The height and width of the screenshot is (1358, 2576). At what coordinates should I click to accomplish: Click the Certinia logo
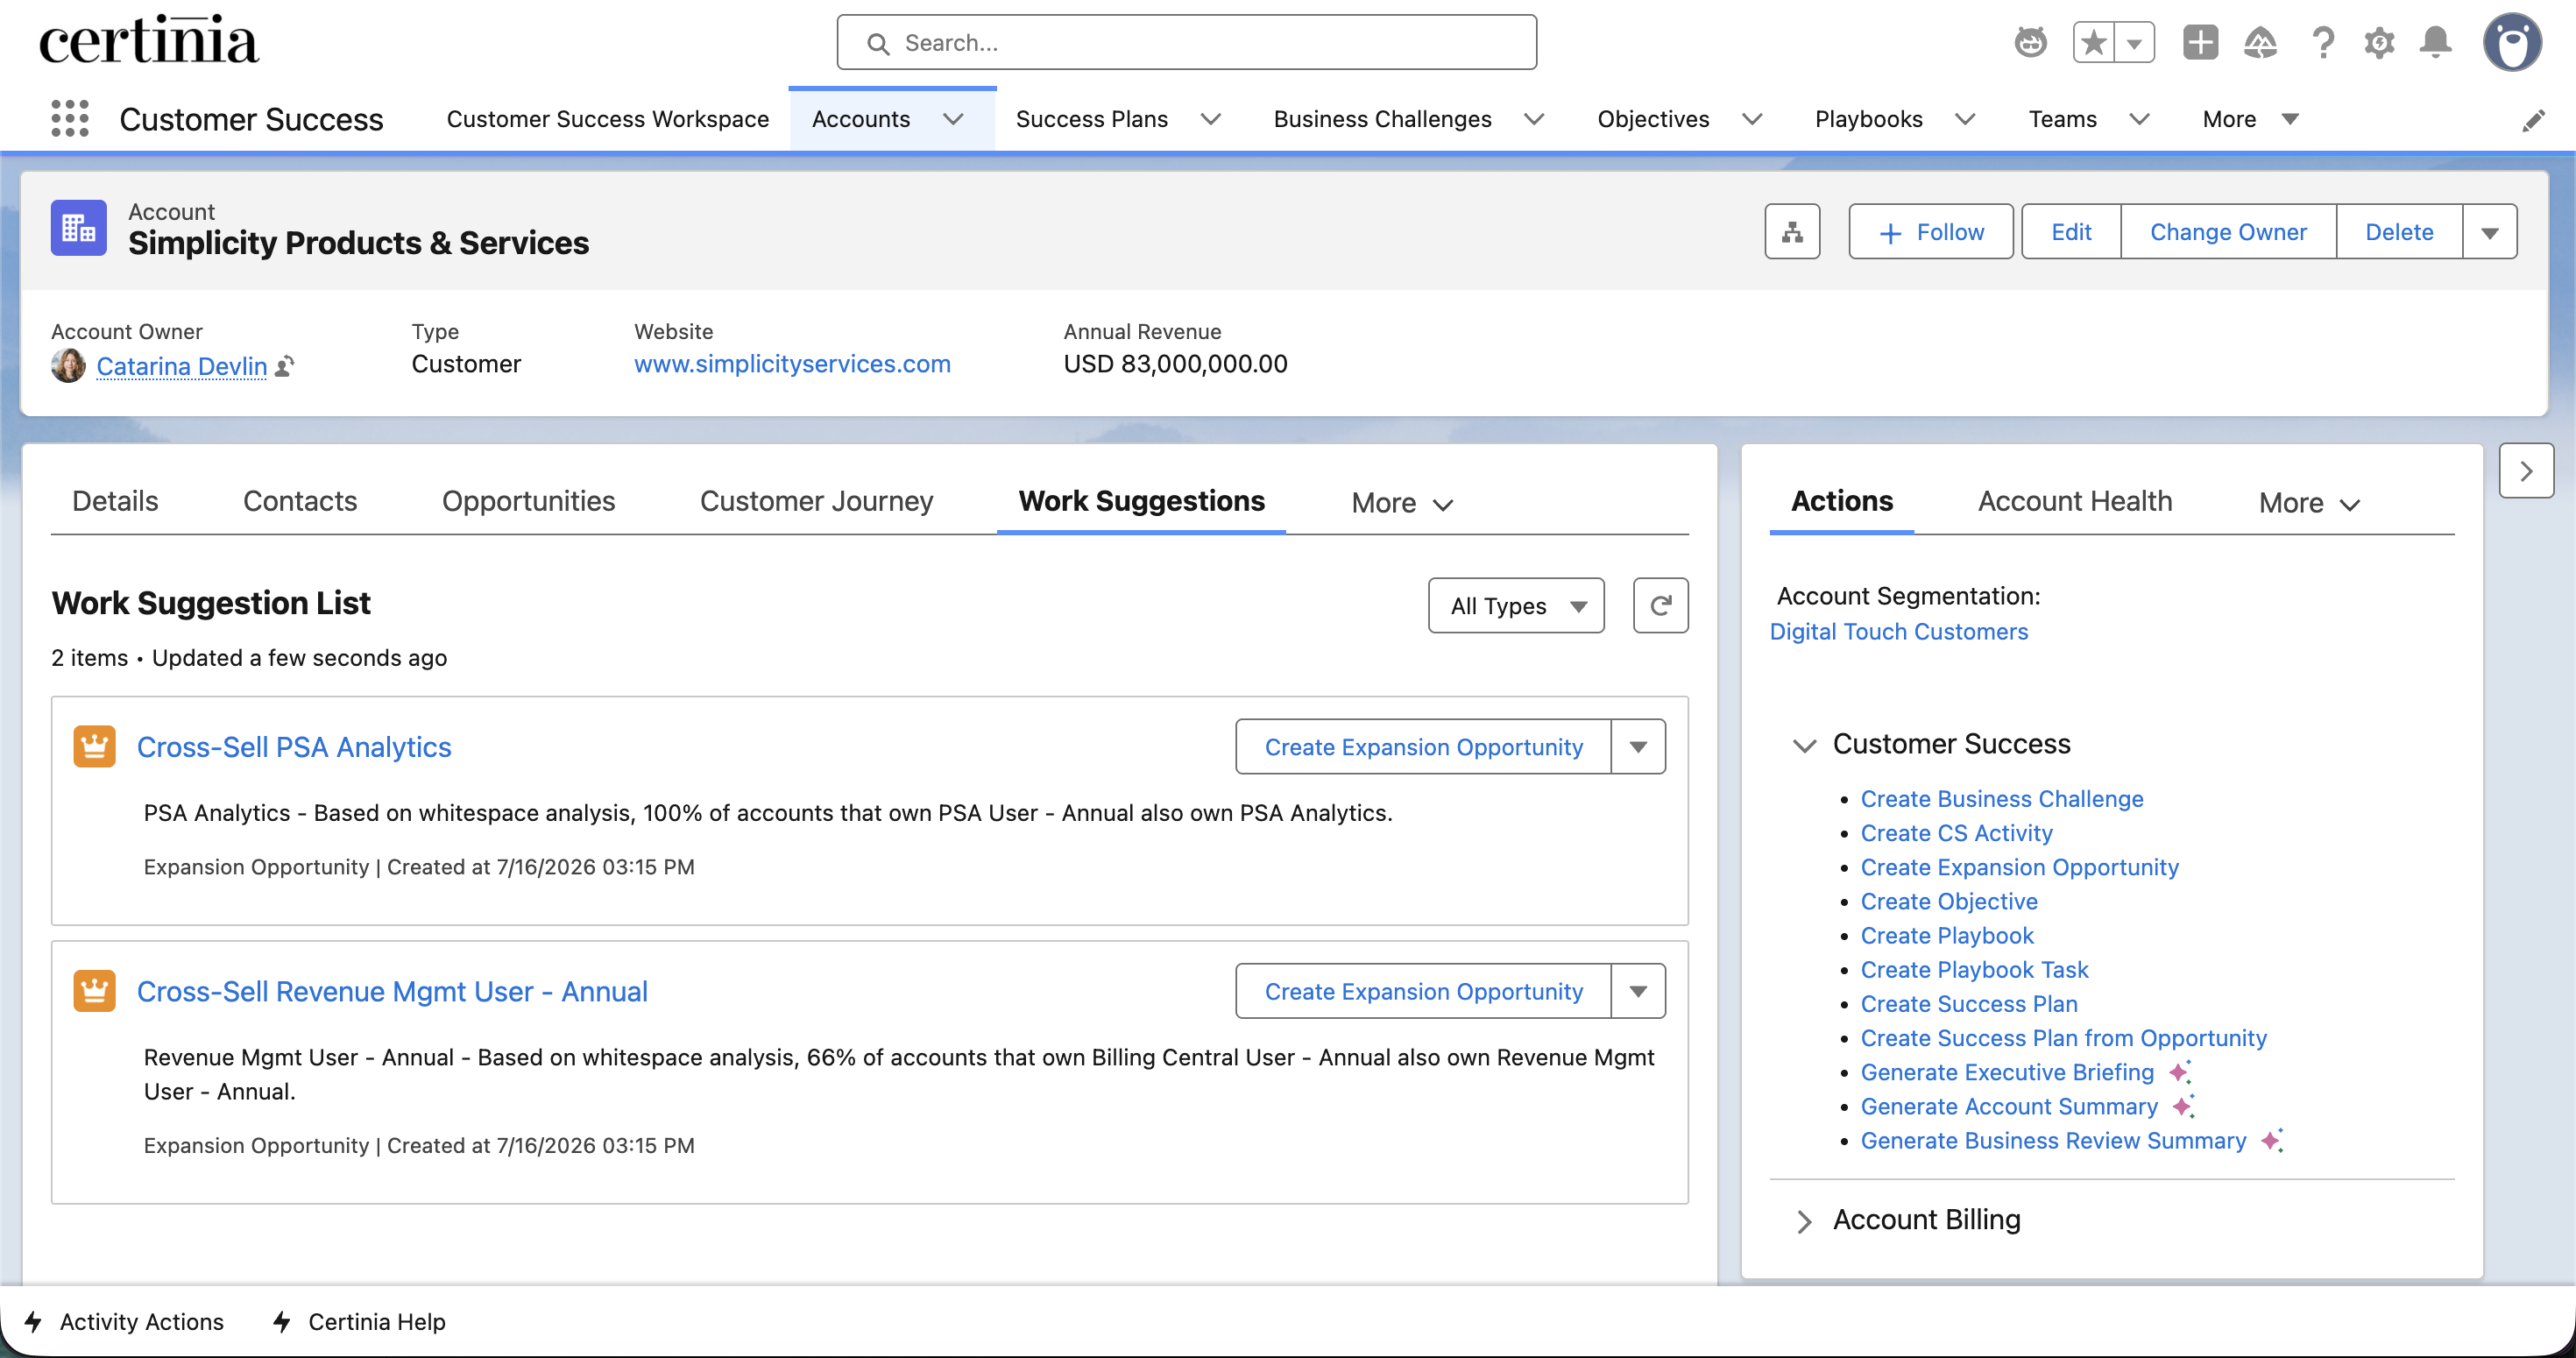coord(149,41)
